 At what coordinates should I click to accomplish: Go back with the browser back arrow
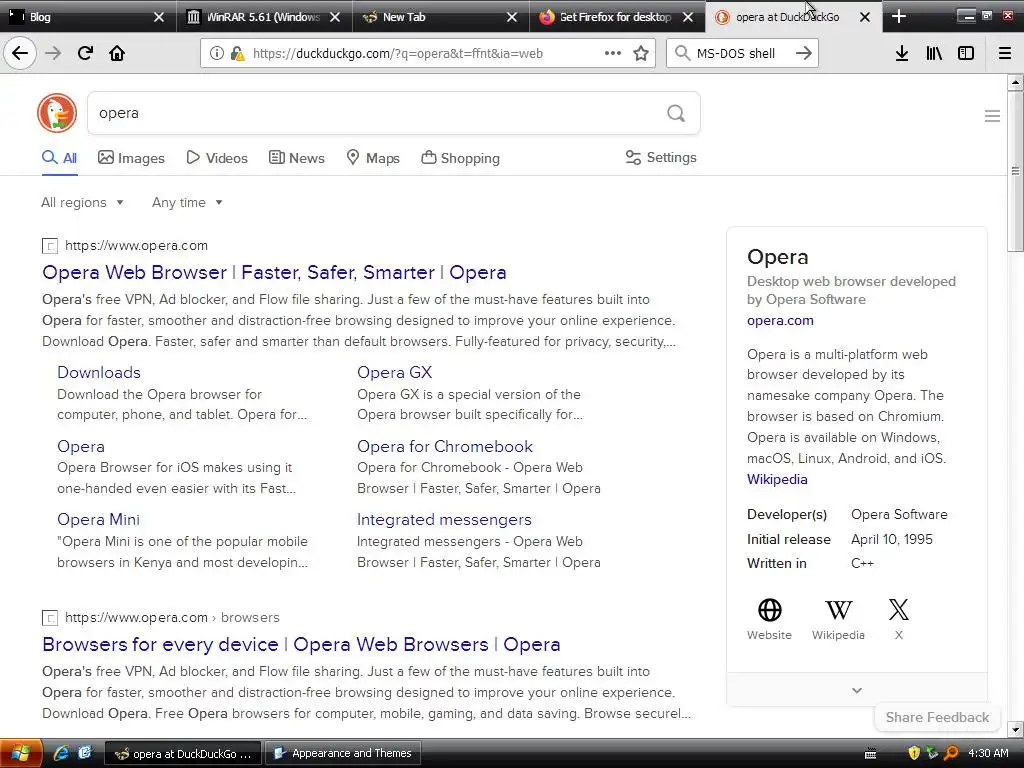tap(20, 53)
